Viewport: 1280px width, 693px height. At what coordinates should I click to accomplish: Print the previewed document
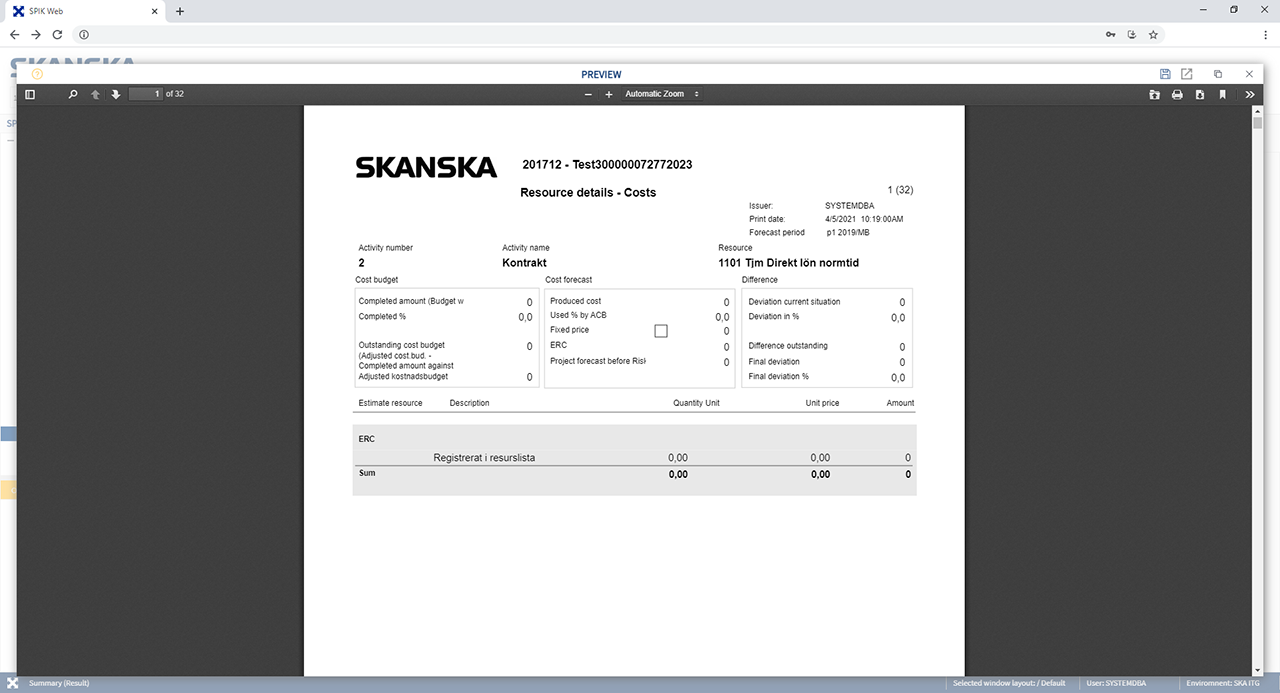click(1177, 94)
